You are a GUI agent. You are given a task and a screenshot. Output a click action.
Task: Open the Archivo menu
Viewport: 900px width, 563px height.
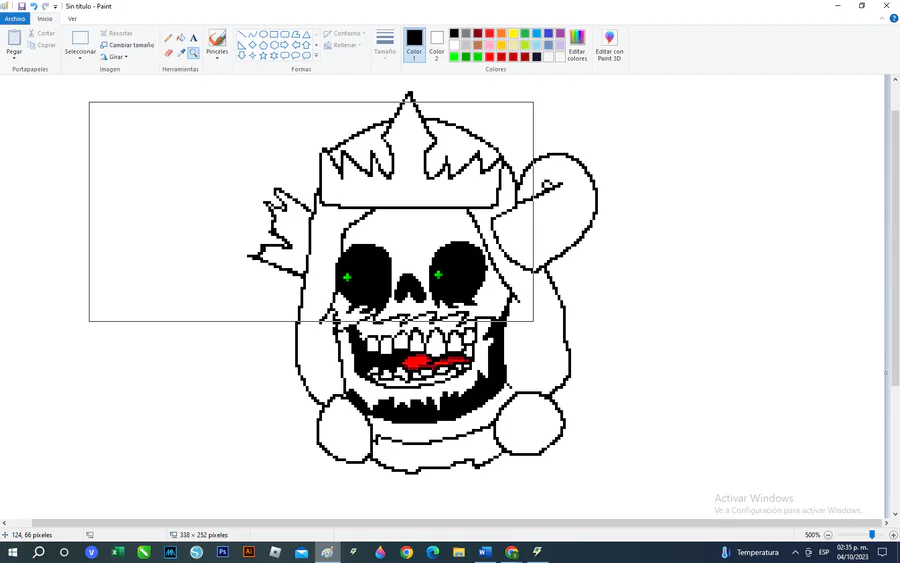click(x=15, y=19)
